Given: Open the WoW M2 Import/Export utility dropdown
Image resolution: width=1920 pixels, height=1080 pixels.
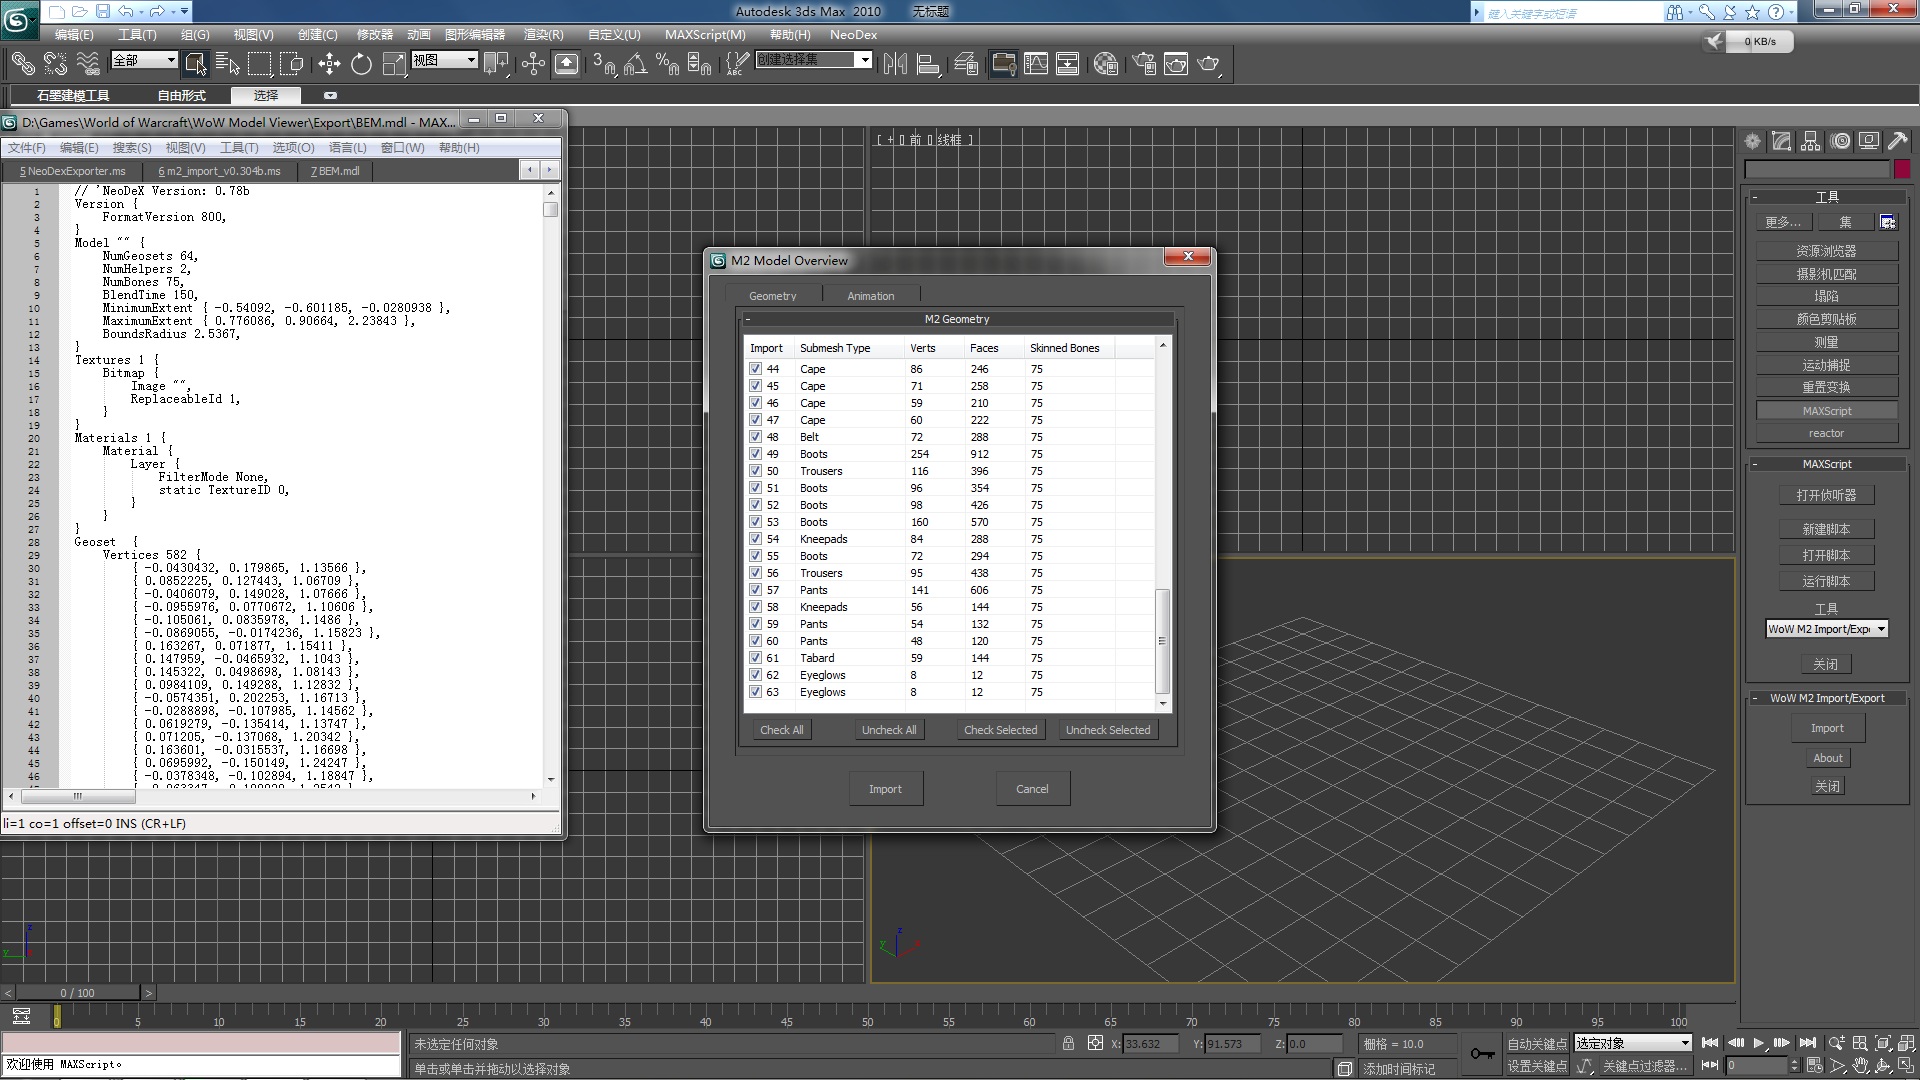Looking at the screenshot, I should point(1826,629).
